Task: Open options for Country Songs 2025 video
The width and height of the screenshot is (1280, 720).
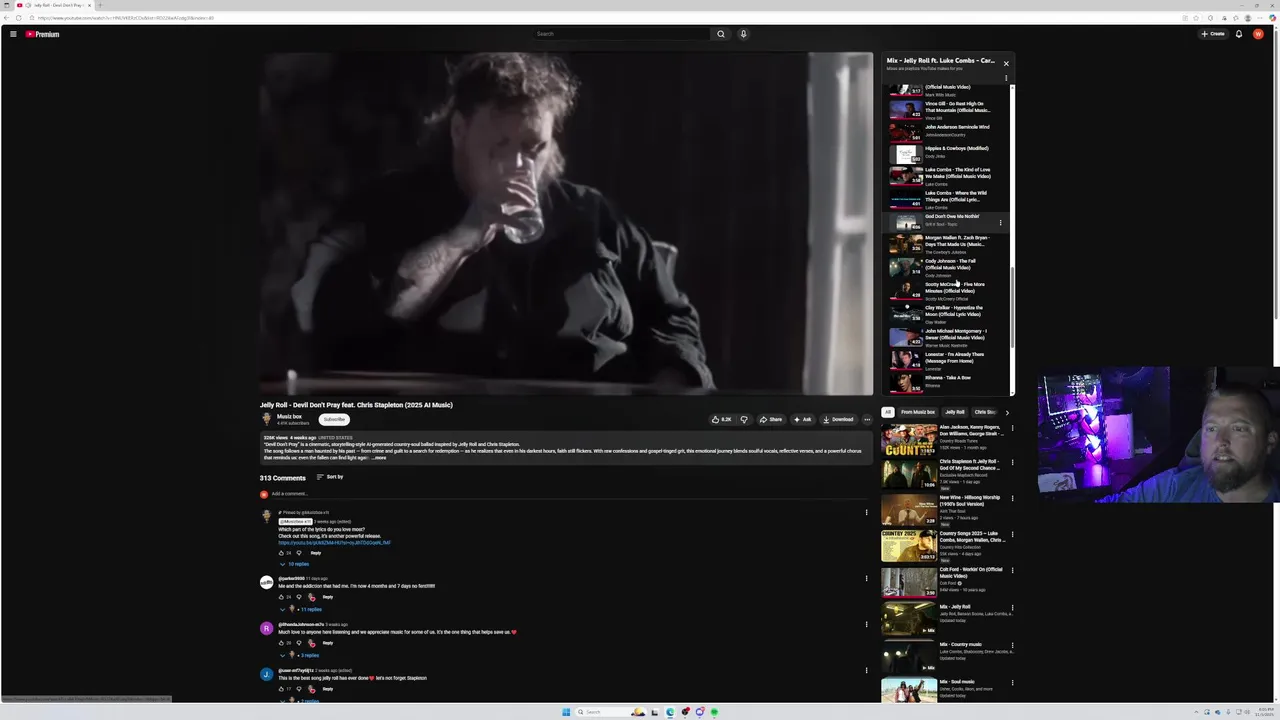Action: point(1012,535)
